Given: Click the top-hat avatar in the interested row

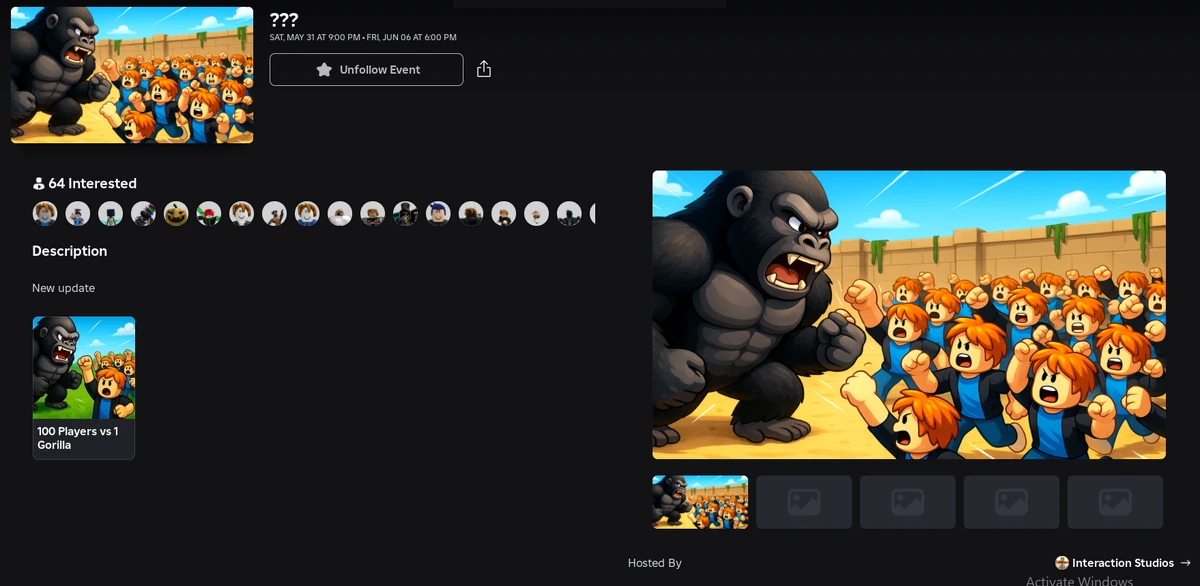Looking at the screenshot, I should coord(404,213).
